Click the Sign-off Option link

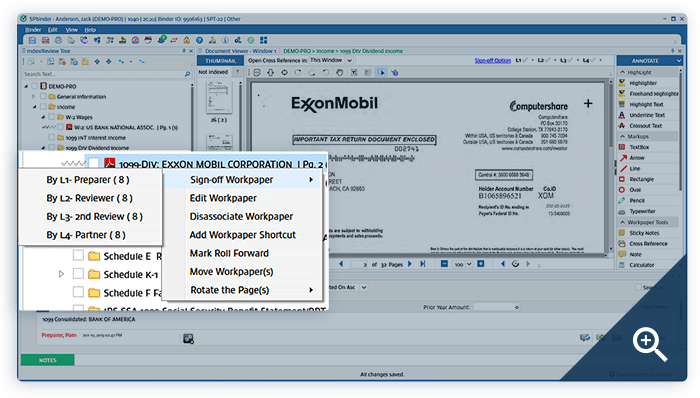492,60
